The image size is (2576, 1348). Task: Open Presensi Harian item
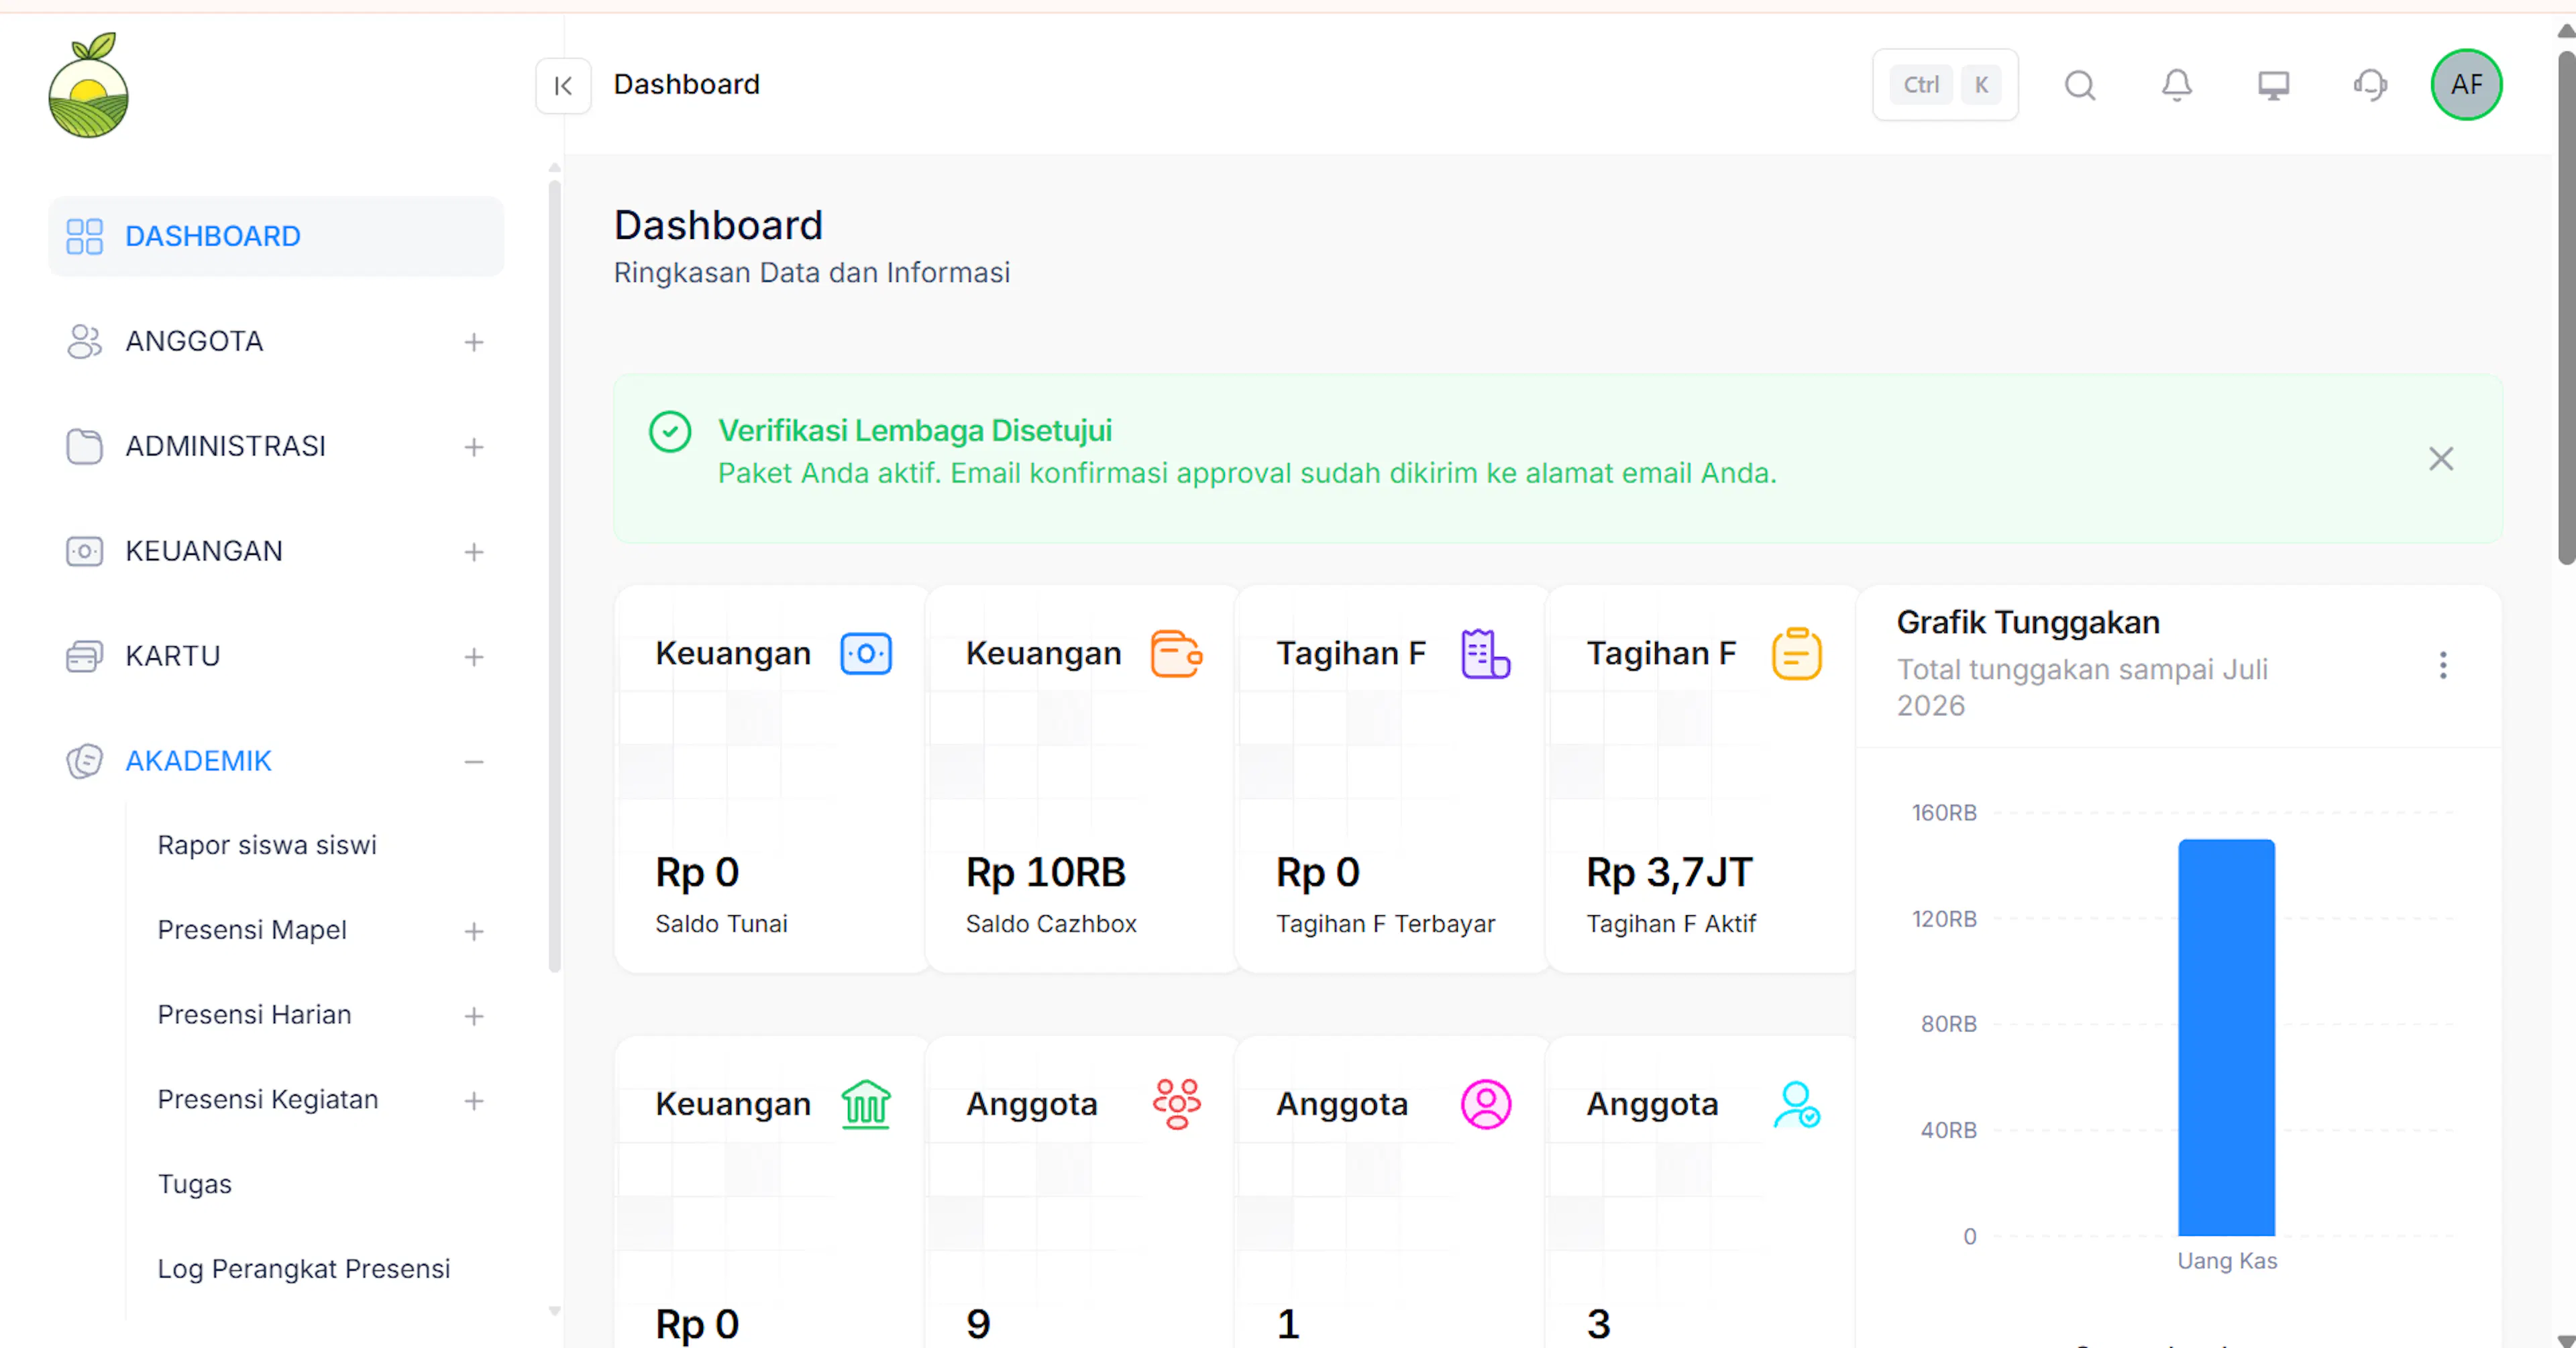pos(254,1014)
